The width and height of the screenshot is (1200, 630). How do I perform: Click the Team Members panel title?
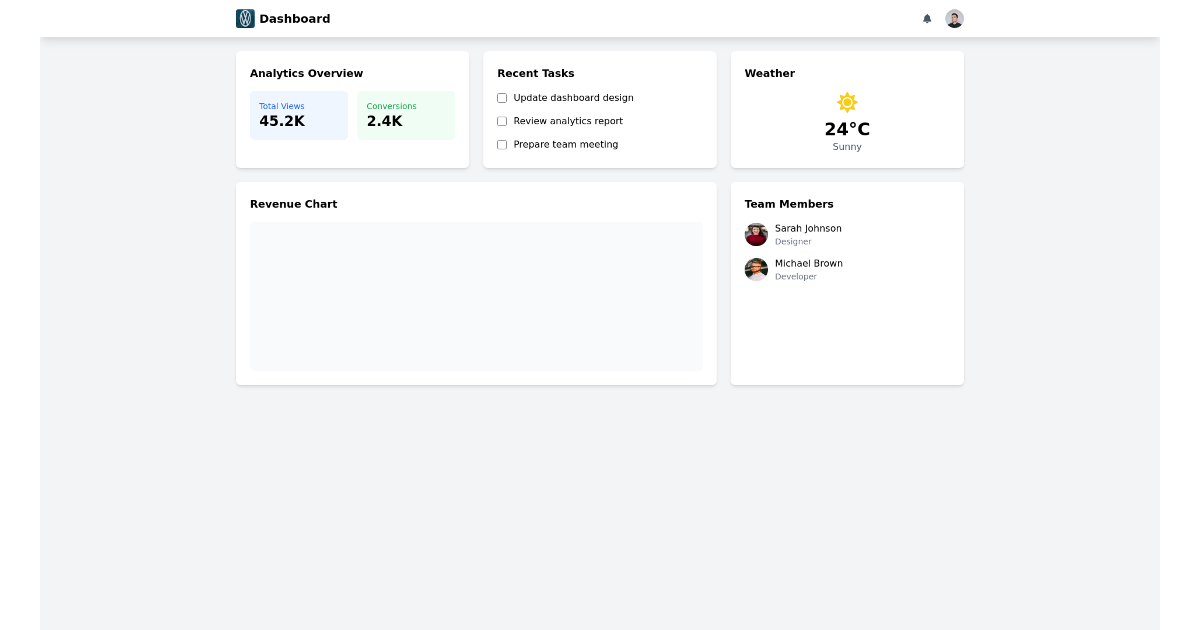pos(789,204)
